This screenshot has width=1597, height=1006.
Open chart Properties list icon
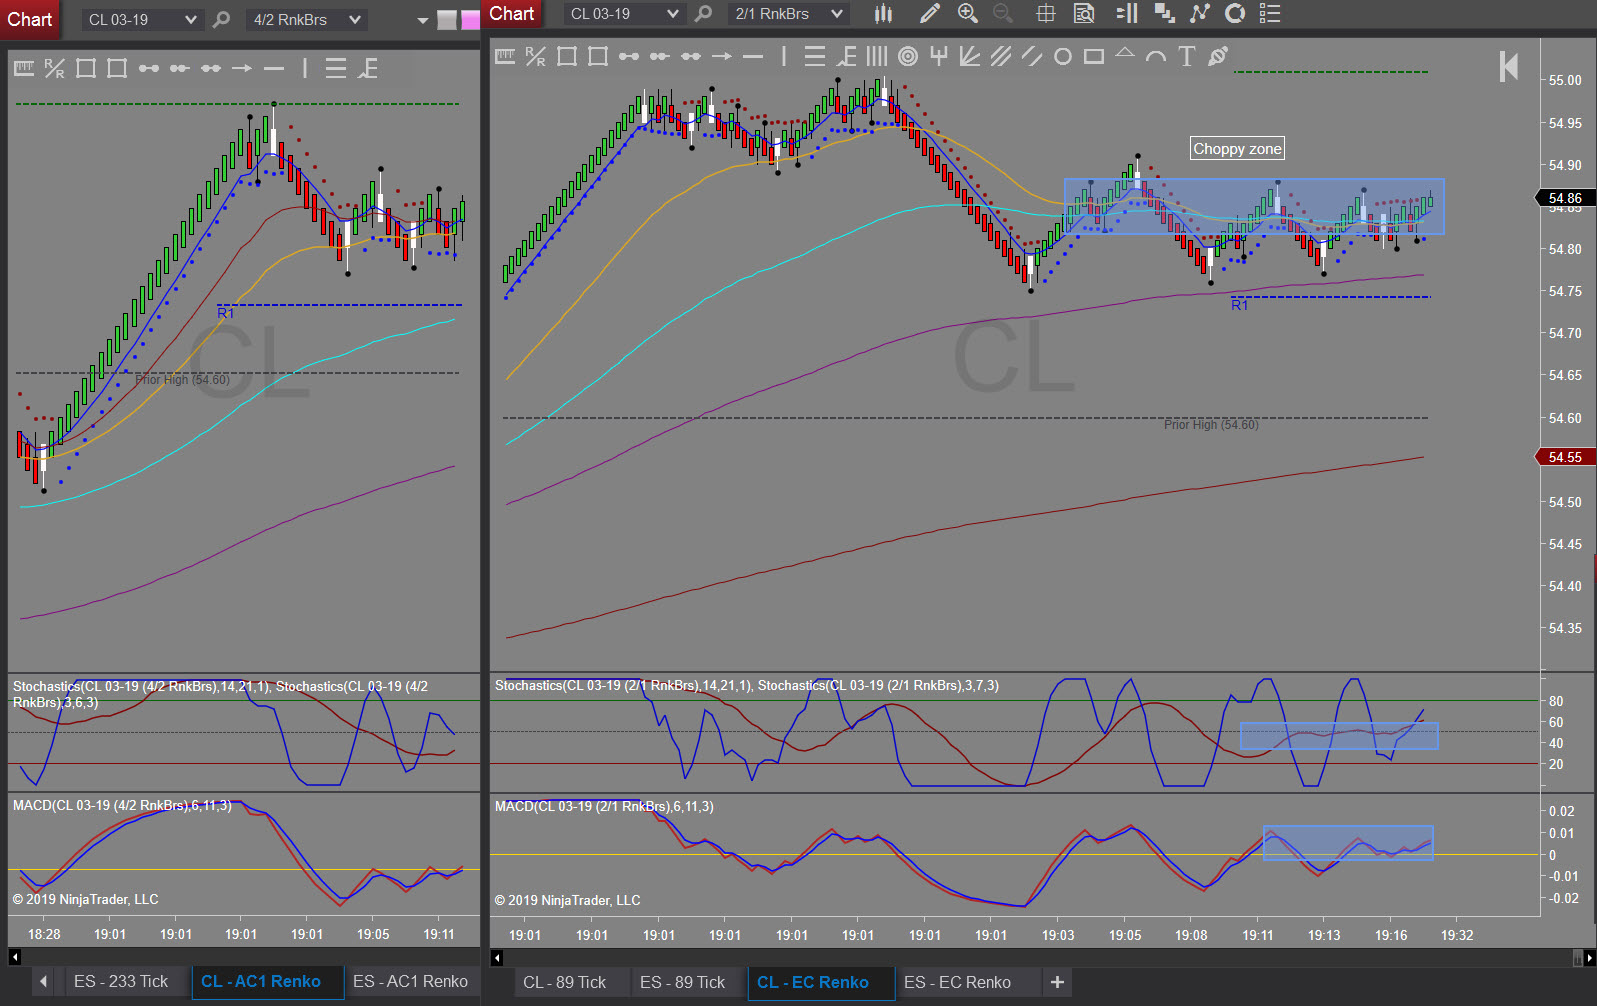point(1270,13)
